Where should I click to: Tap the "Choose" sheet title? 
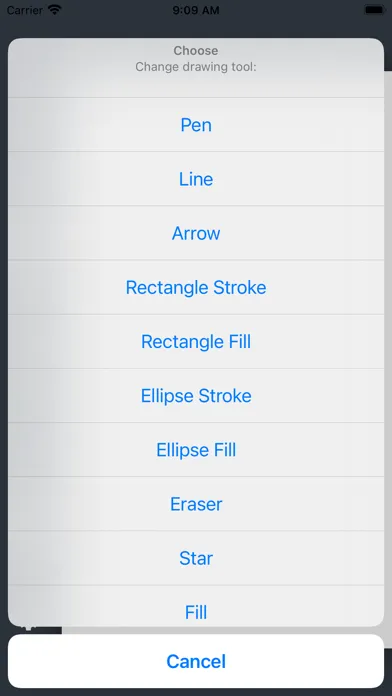click(196, 51)
